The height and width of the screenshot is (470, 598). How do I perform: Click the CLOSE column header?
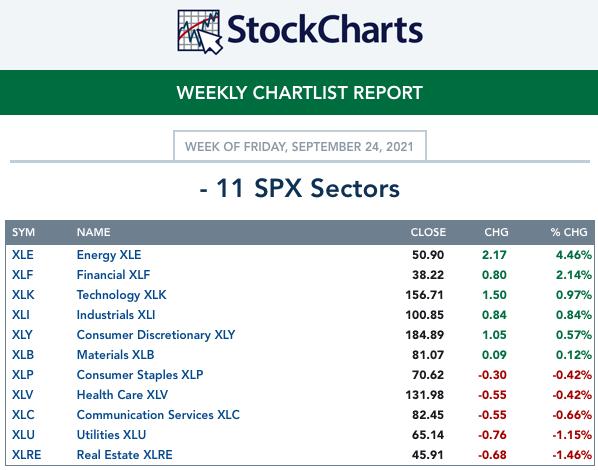[428, 232]
